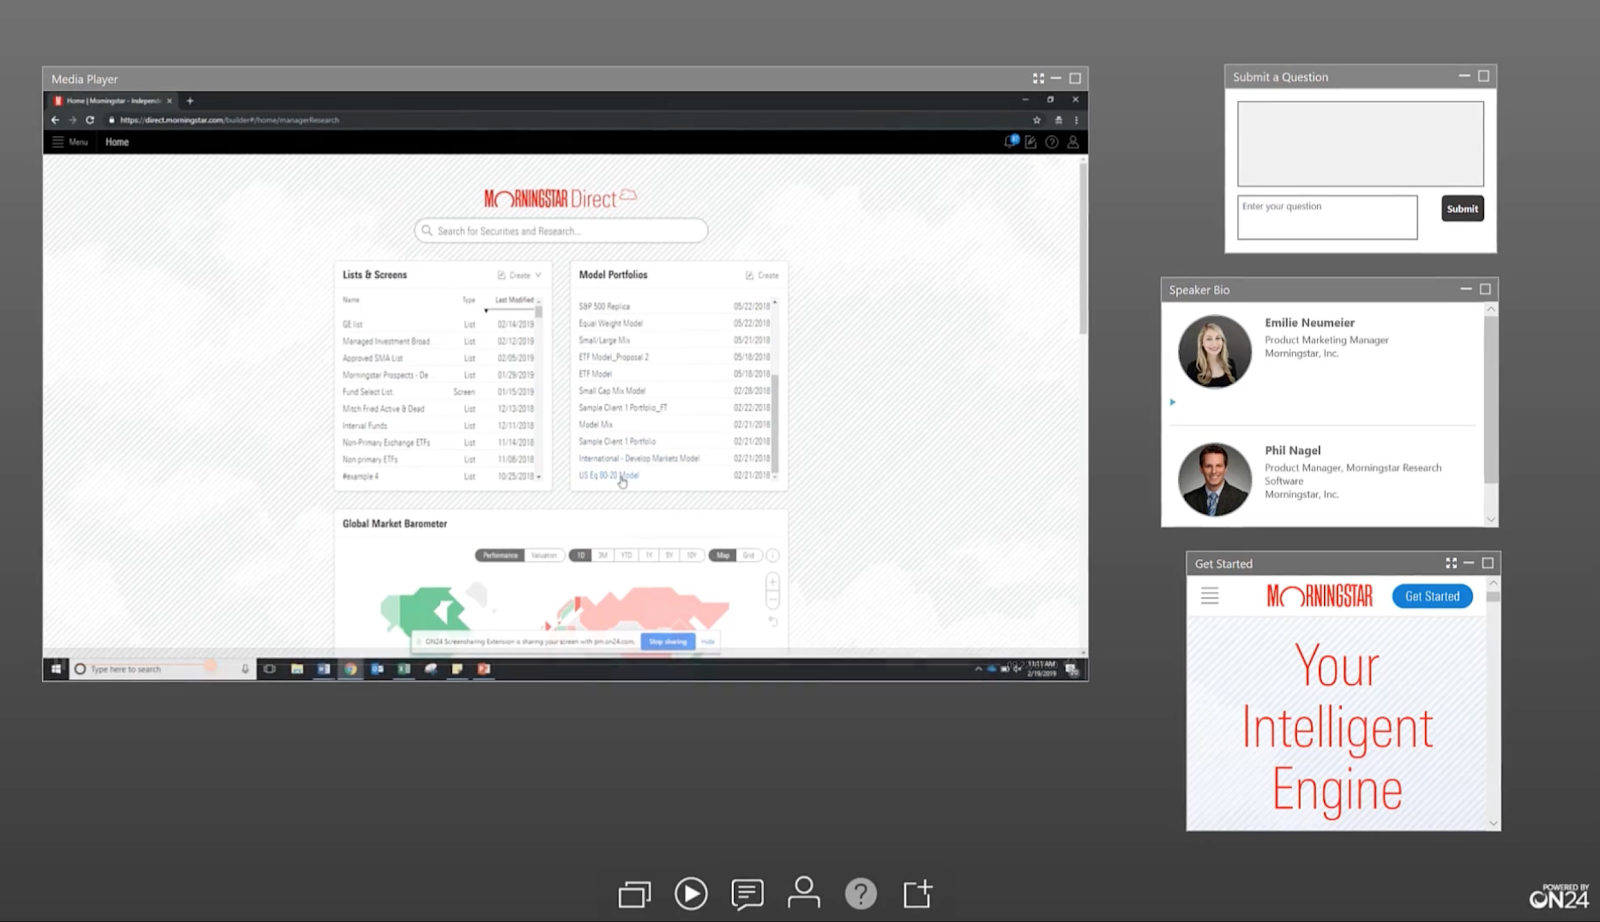Viewport: 1600px width, 922px height.
Task: Click the Windows Type here to search box
Action: (162, 669)
